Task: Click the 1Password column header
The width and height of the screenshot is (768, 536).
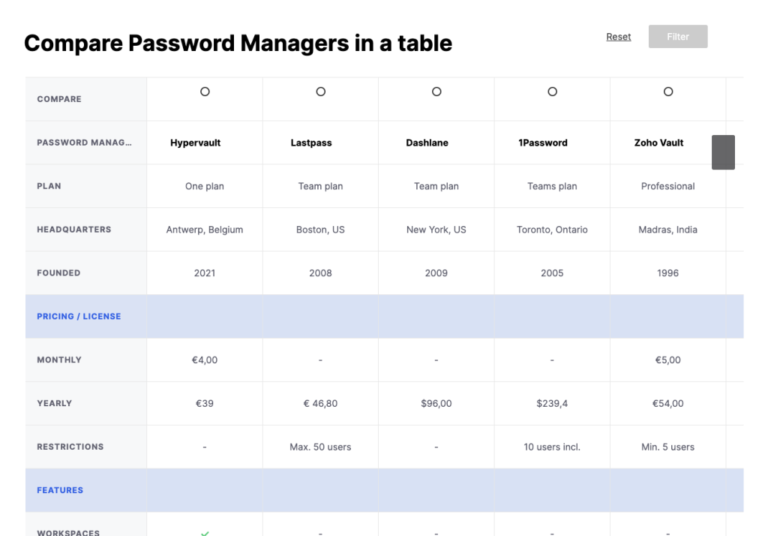Action: pos(543,143)
